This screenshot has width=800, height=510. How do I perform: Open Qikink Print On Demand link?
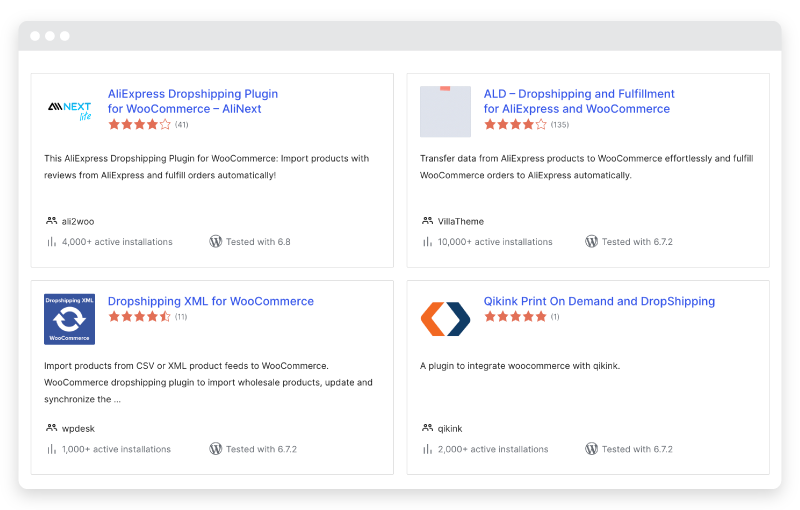pyautogui.click(x=599, y=301)
